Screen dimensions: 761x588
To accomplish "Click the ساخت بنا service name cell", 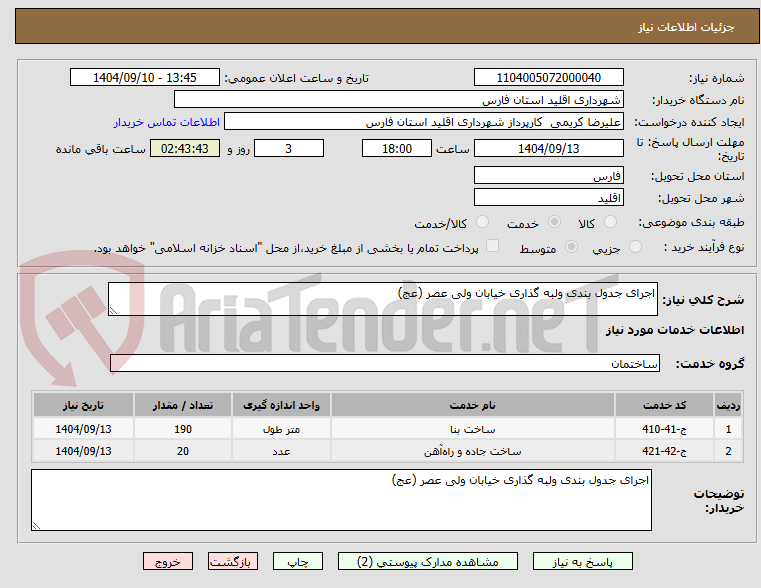I will click(473, 429).
